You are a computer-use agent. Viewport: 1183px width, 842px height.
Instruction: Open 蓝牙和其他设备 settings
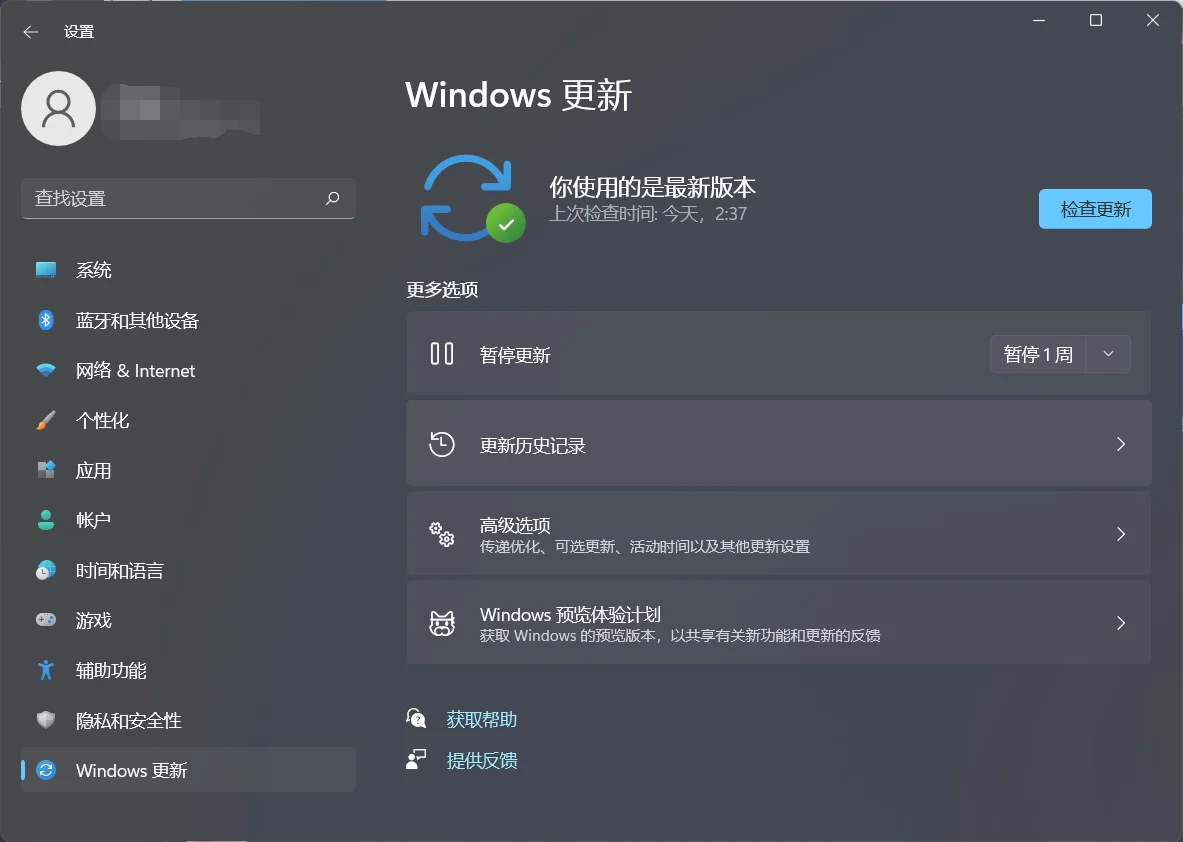coord(188,320)
